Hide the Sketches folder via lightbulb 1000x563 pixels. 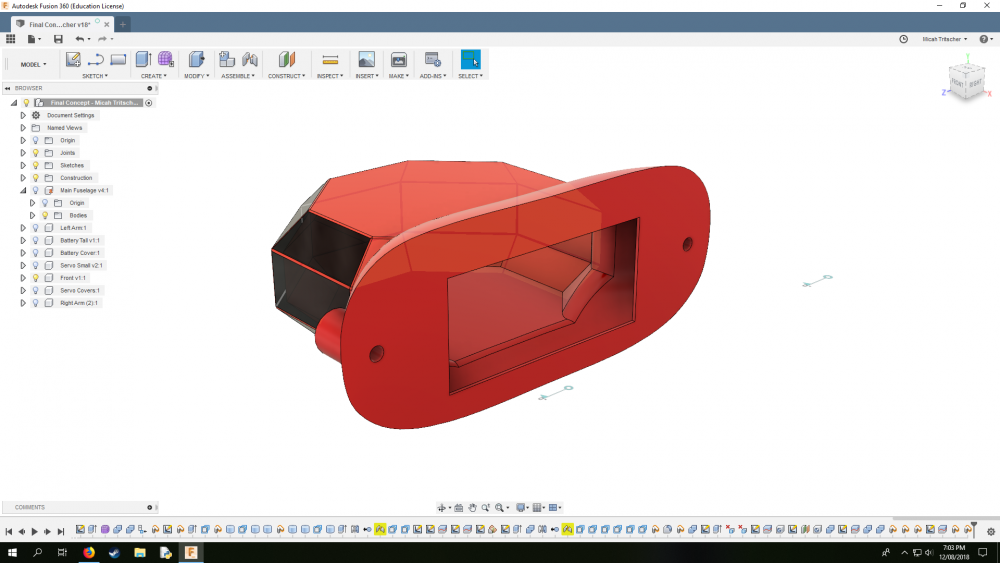[35, 165]
